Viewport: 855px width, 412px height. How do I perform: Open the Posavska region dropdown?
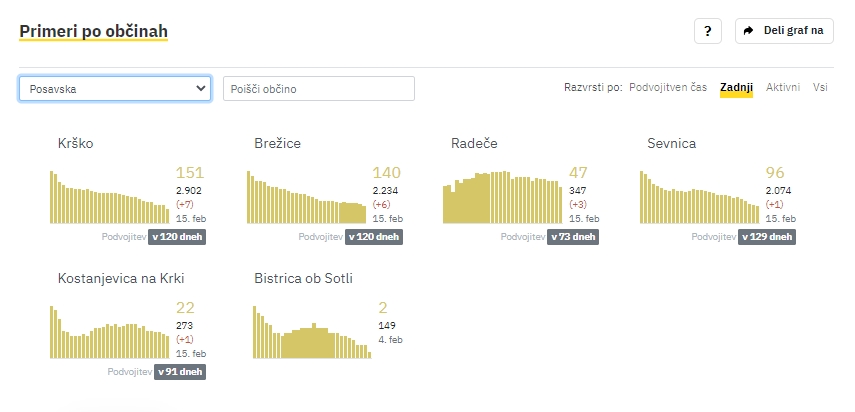click(115, 88)
